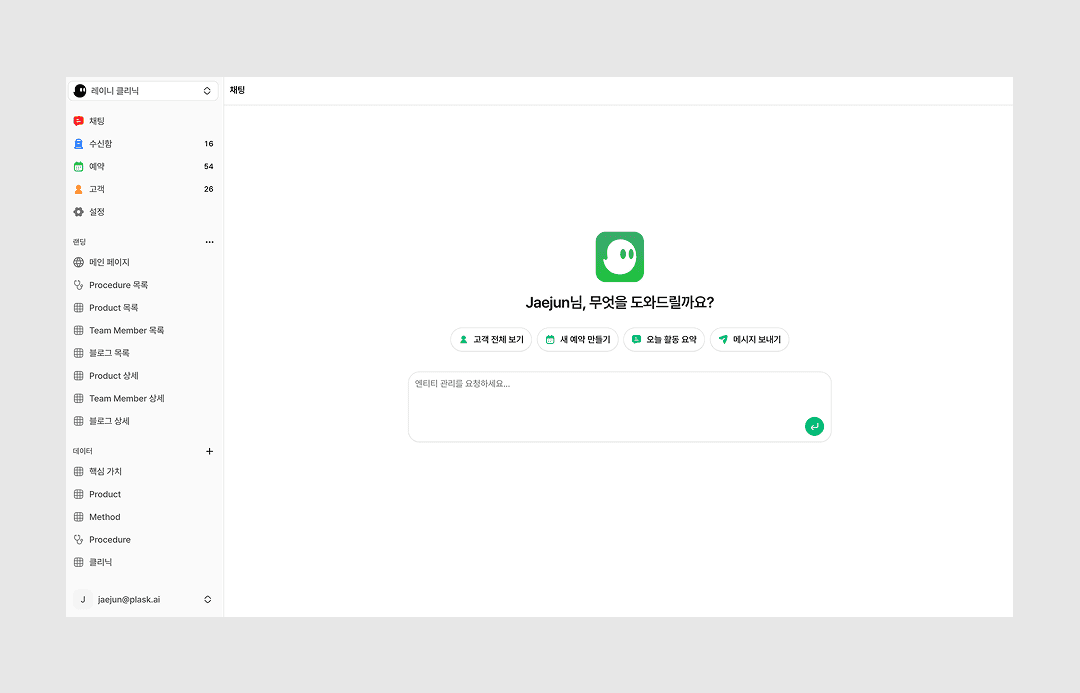Open Procedure 목록 page

(143, 285)
